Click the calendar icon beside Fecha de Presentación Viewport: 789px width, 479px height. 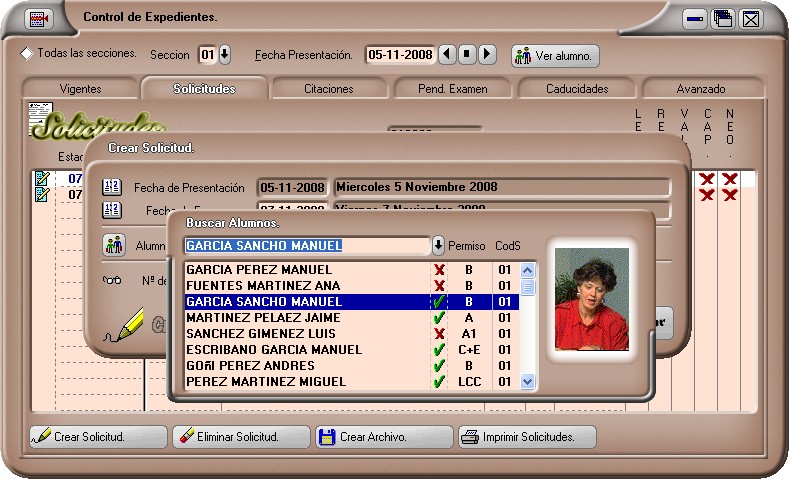[112, 187]
